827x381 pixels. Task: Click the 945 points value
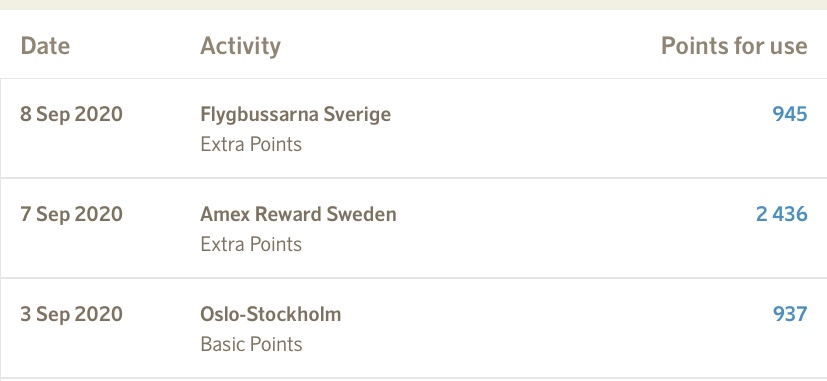[x=790, y=114]
